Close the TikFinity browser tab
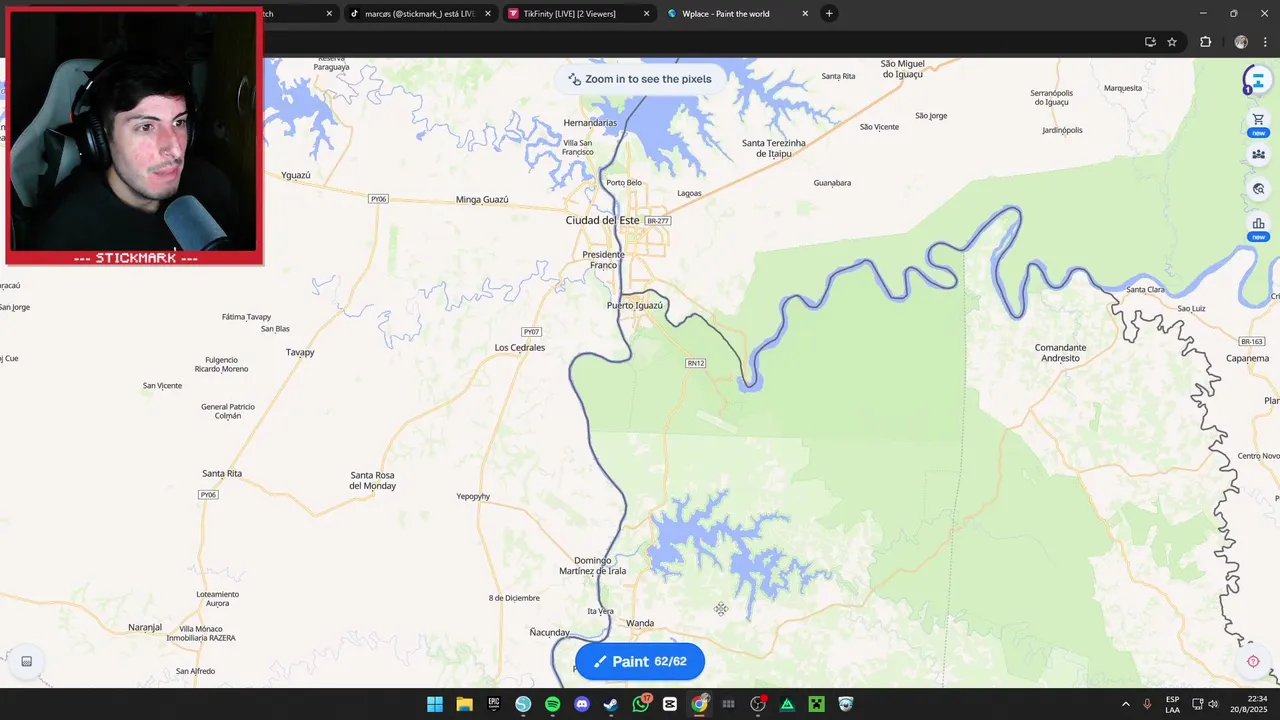Viewport: 1280px width, 720px height. (x=646, y=14)
